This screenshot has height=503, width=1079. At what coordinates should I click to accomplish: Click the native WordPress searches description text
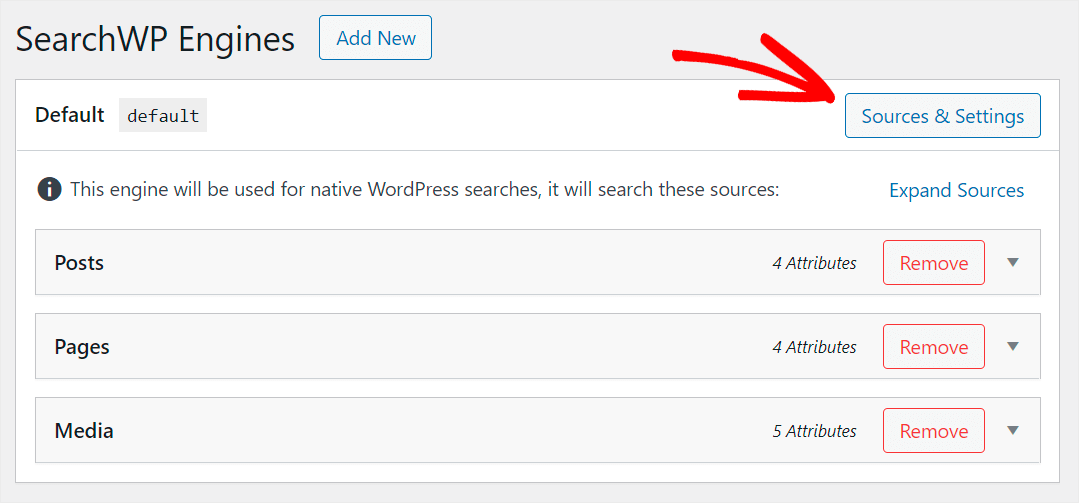(x=425, y=189)
